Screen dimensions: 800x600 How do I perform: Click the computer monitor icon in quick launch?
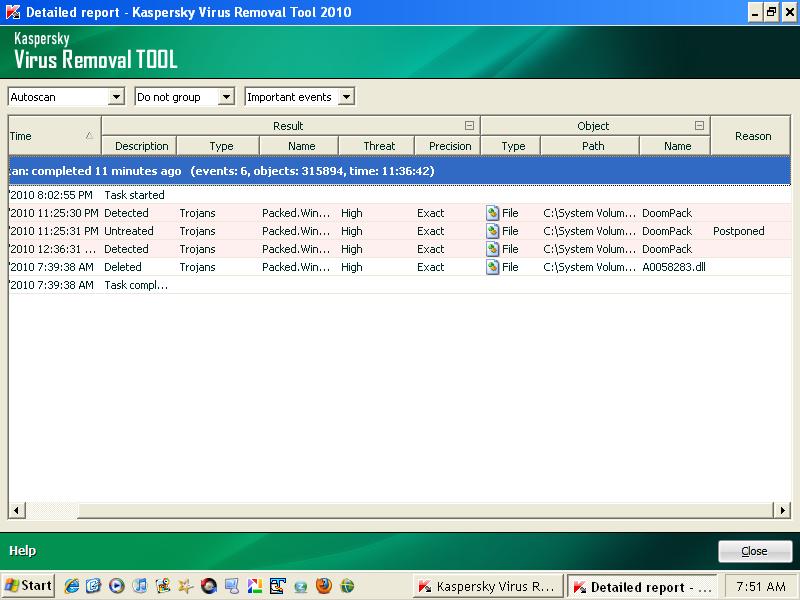(232, 586)
